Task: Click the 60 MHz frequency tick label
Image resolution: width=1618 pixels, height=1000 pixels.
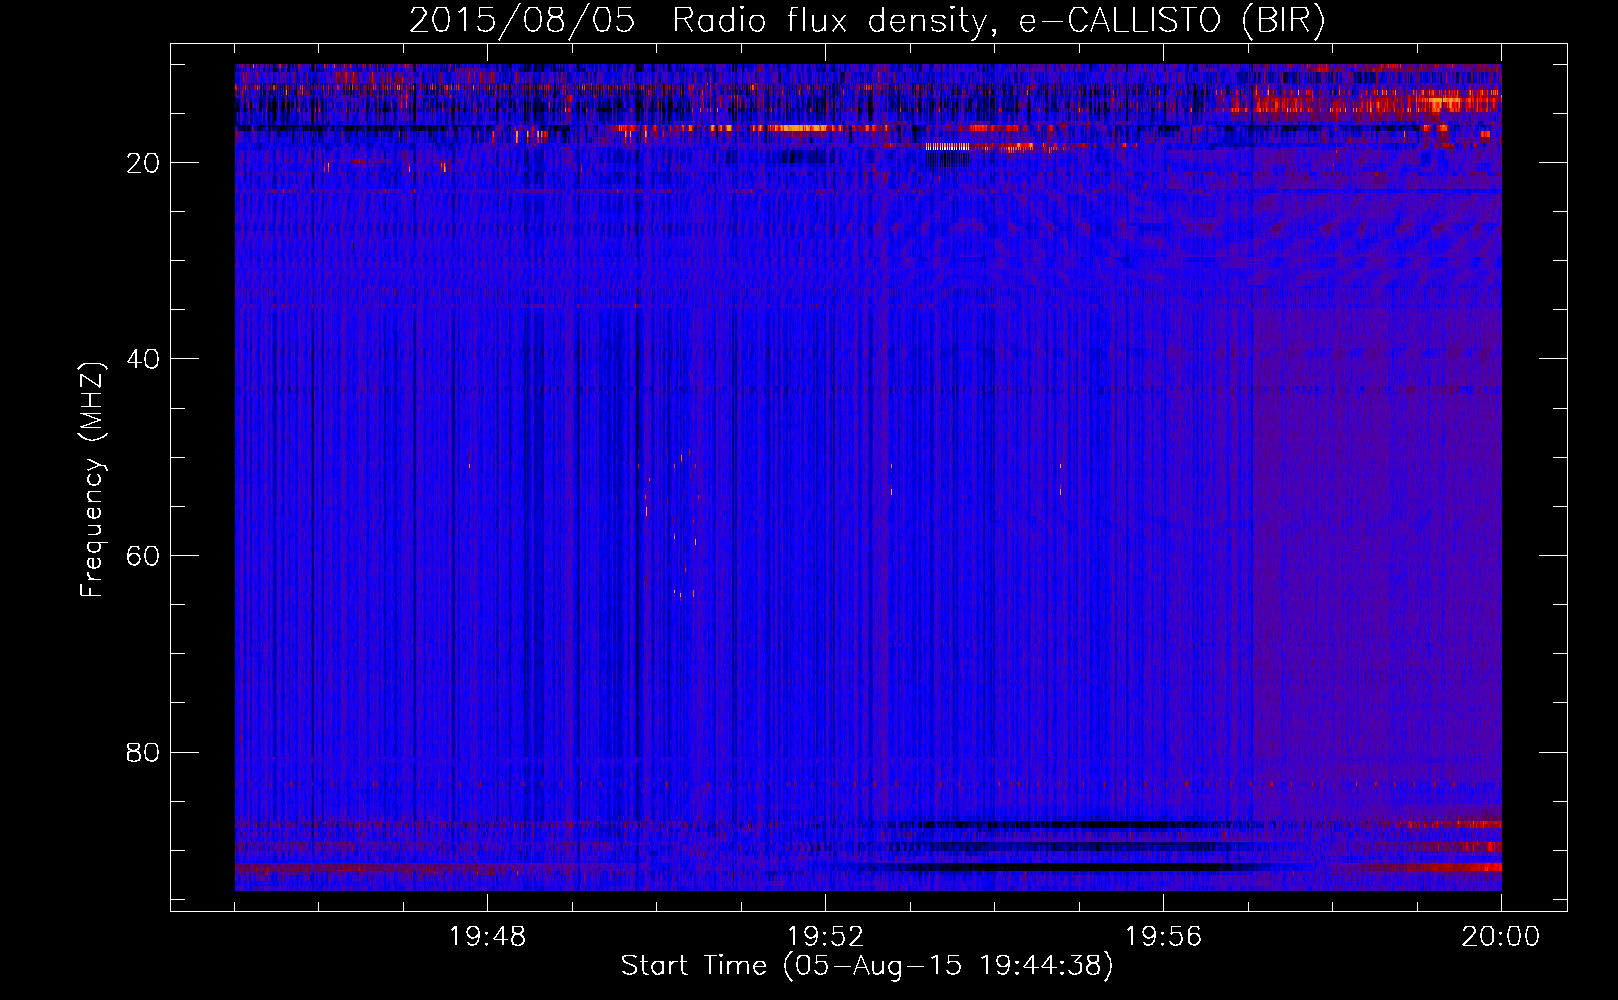Action: (x=144, y=556)
